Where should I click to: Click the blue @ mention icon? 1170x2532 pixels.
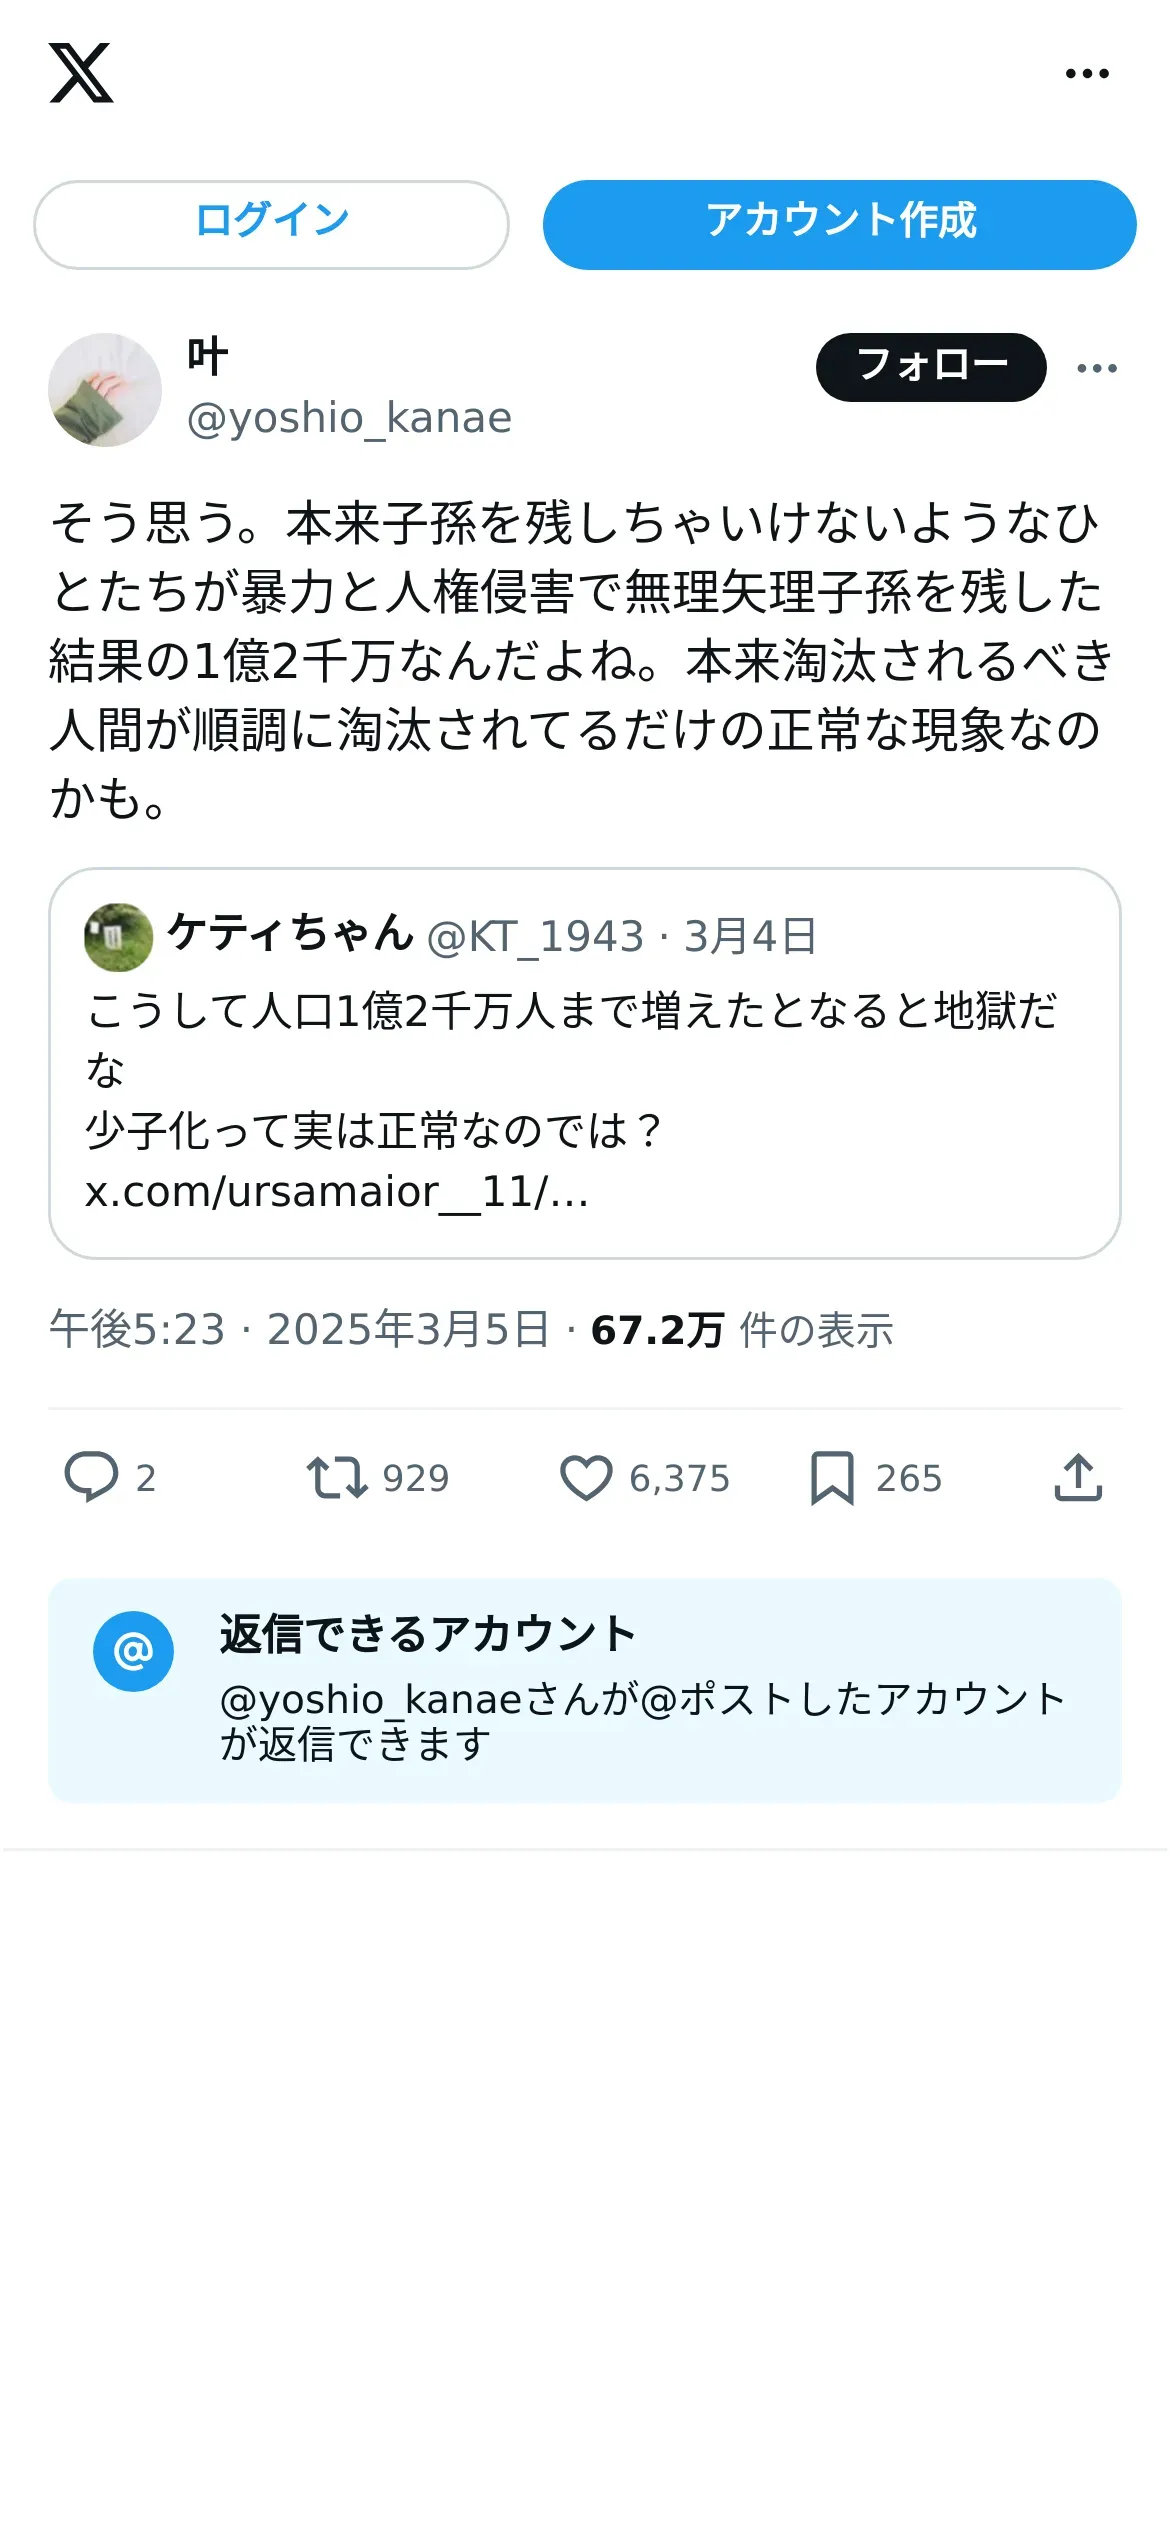tap(133, 1651)
